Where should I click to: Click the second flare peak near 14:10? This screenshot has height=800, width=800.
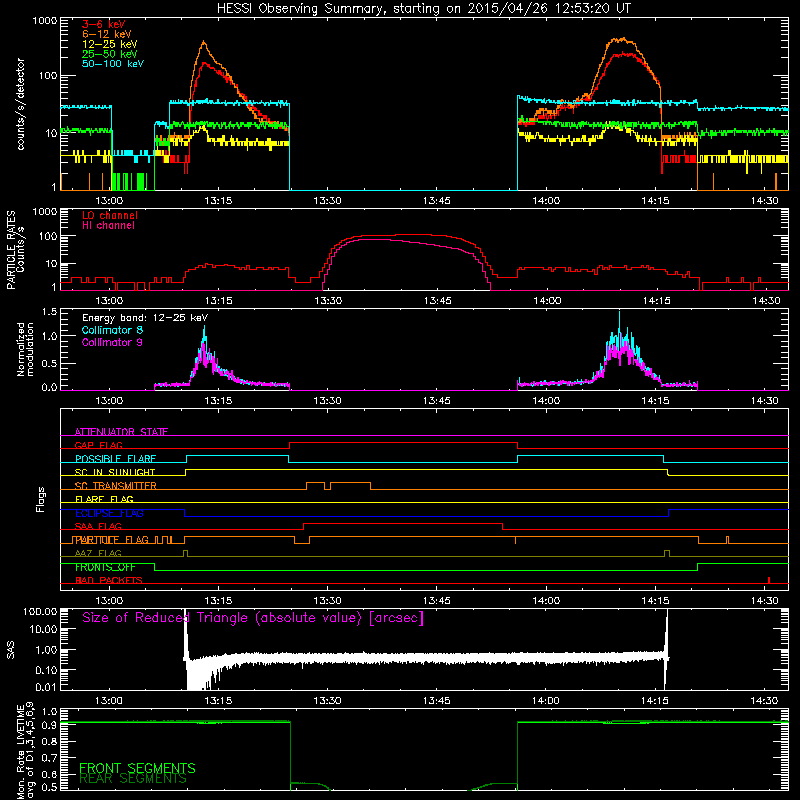(x=621, y=40)
